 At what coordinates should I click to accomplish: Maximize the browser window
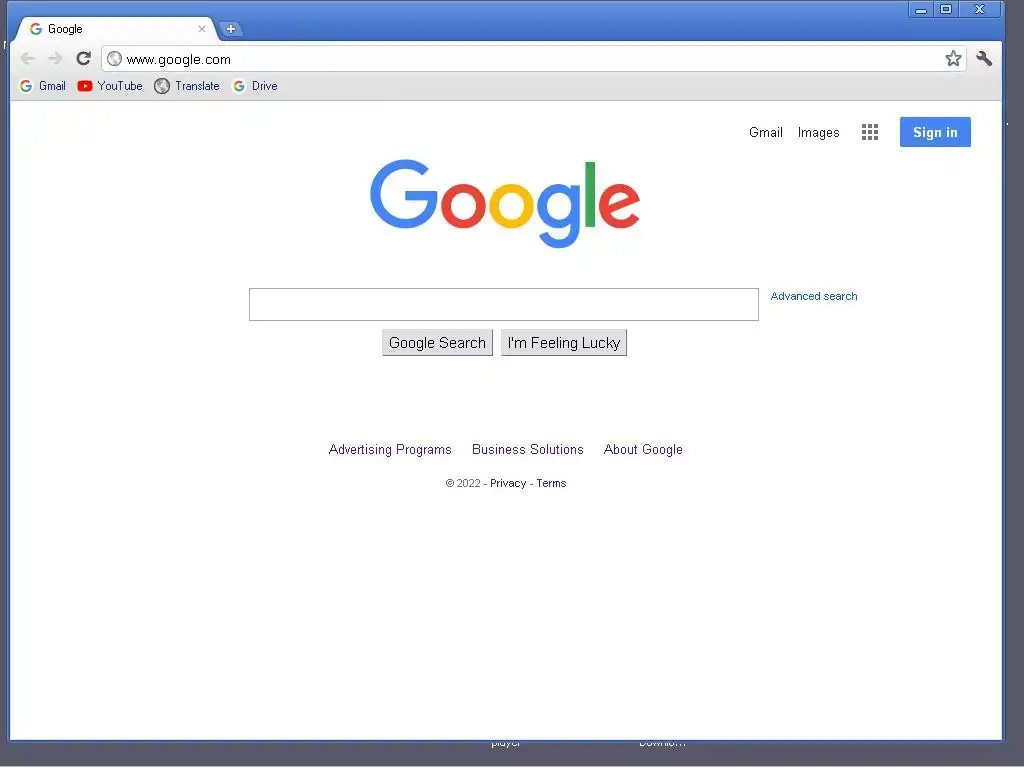(x=946, y=10)
